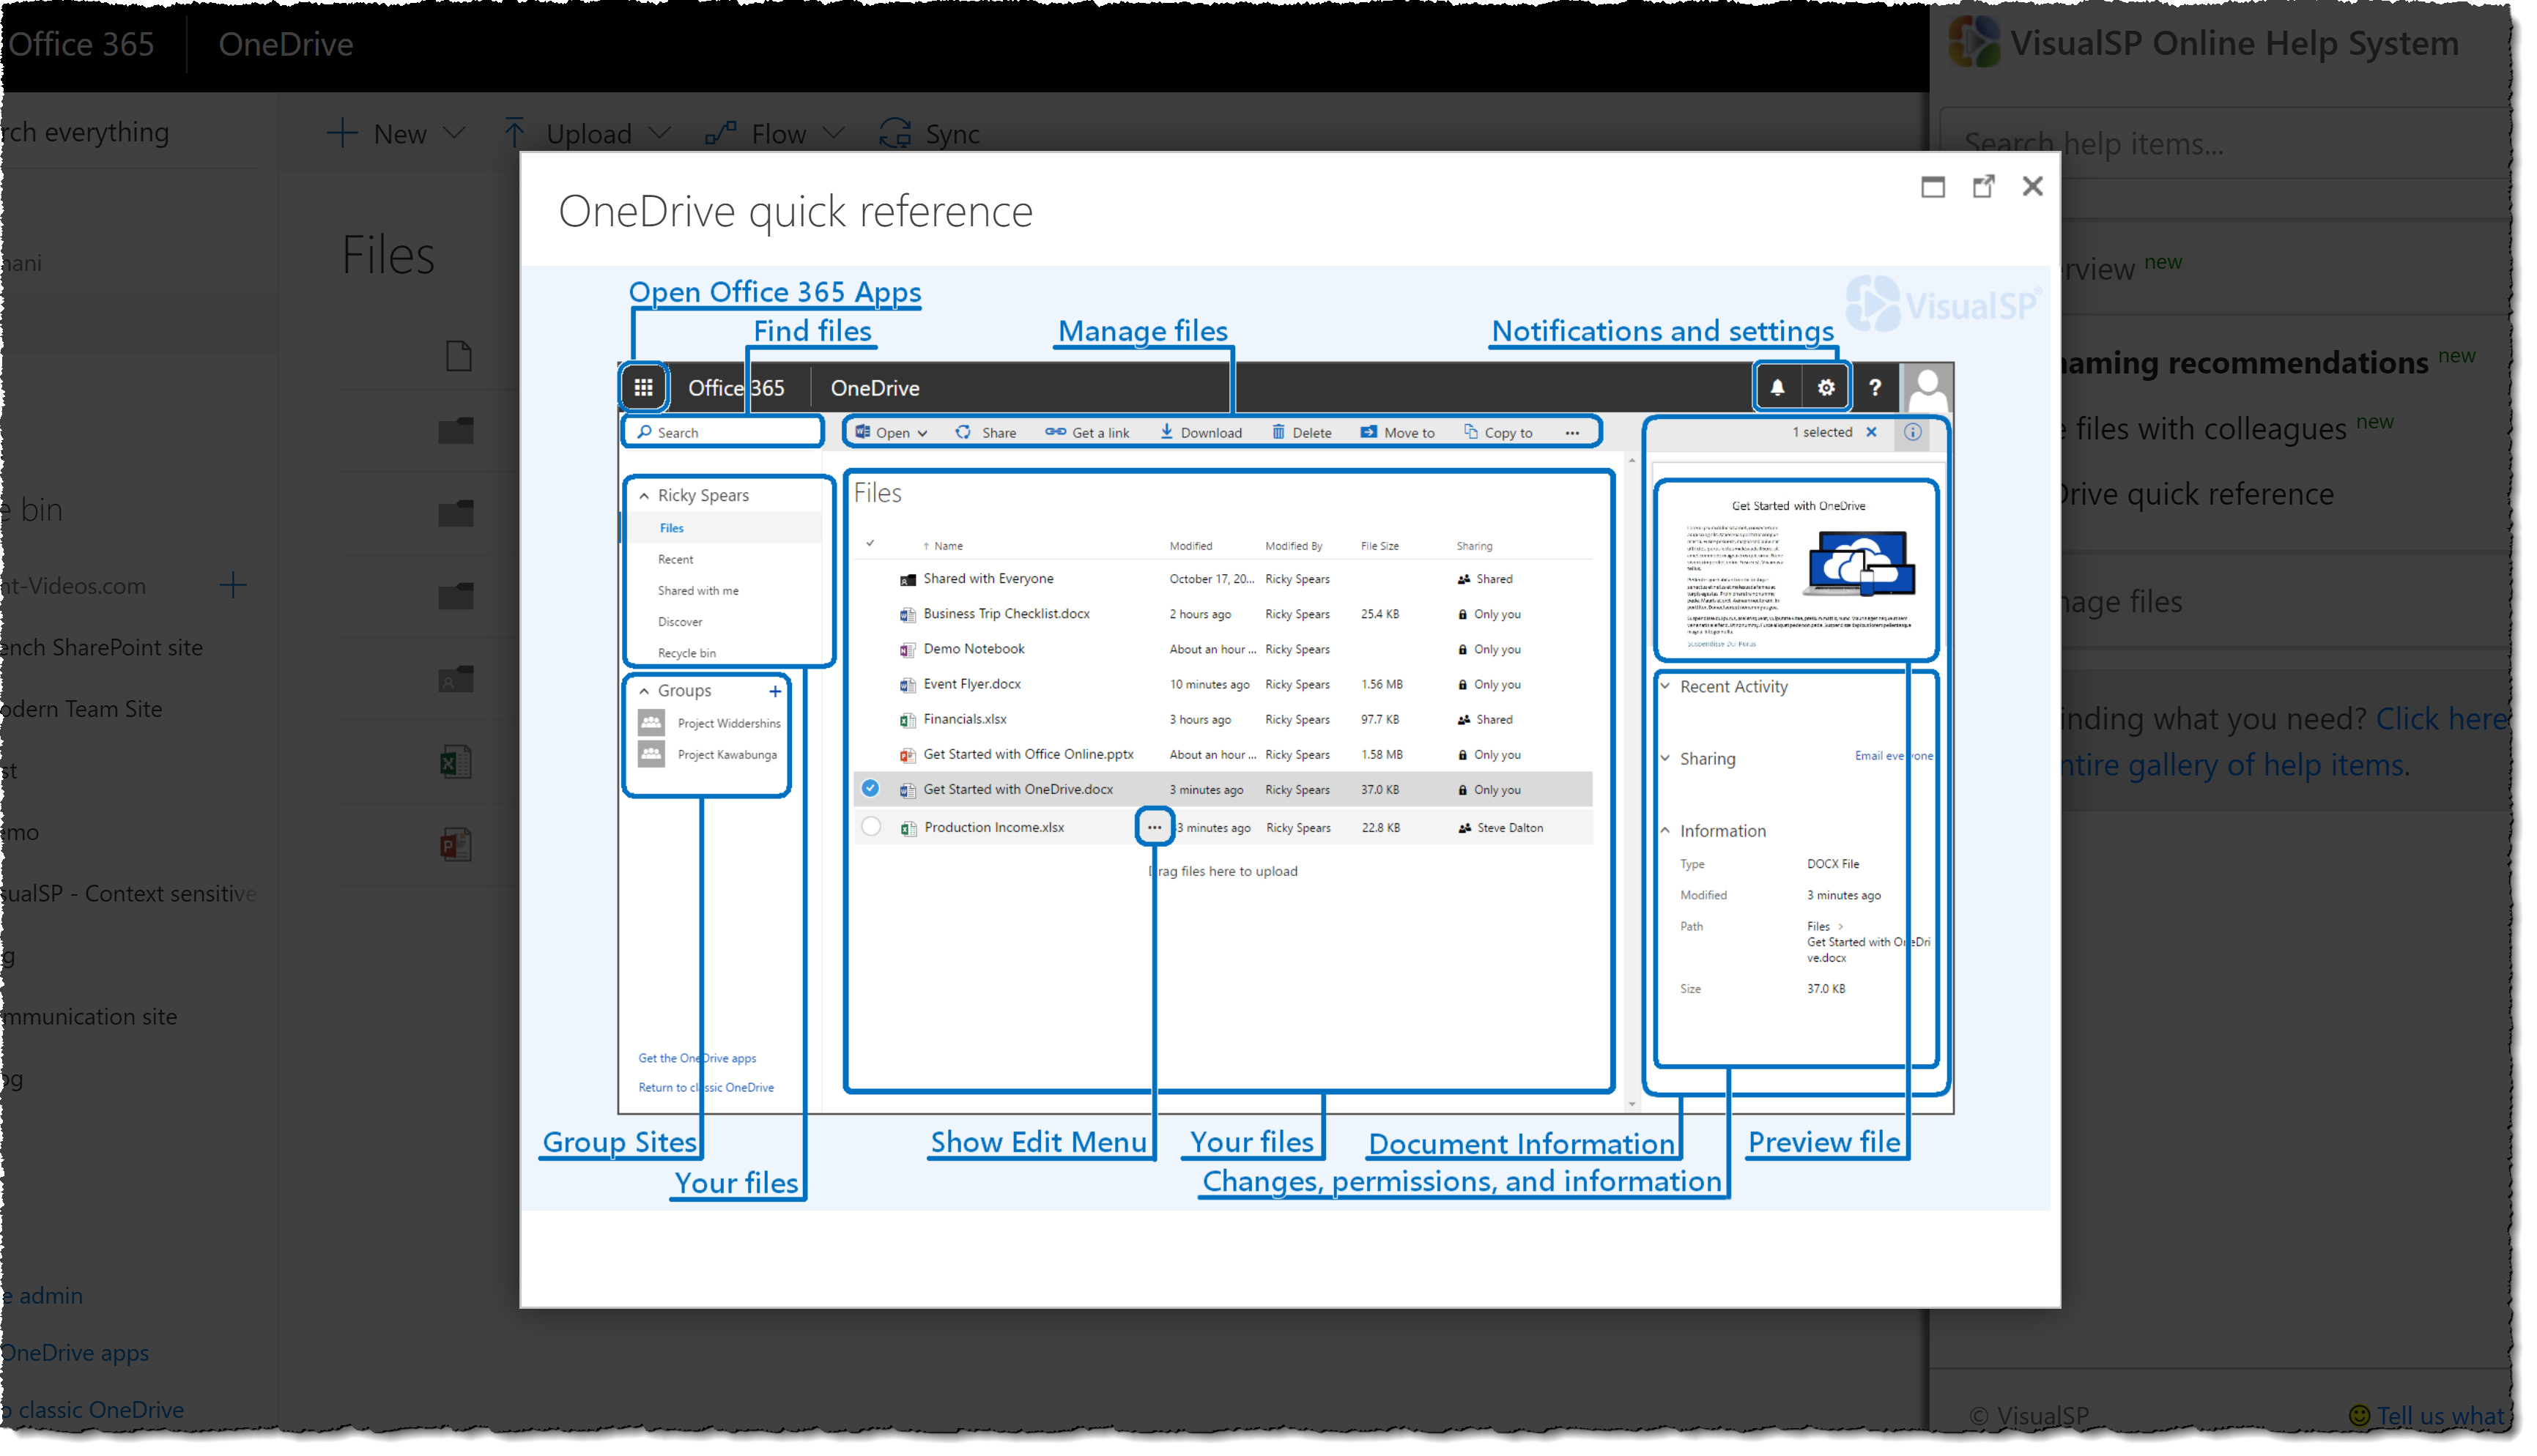Screen dimensions: 2537x1456
Task: Open the 'Financials.xlsx' file row
Action: click(x=1224, y=720)
